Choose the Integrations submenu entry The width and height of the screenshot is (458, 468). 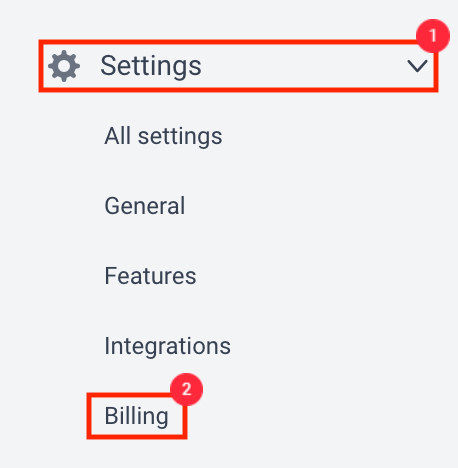click(x=167, y=346)
